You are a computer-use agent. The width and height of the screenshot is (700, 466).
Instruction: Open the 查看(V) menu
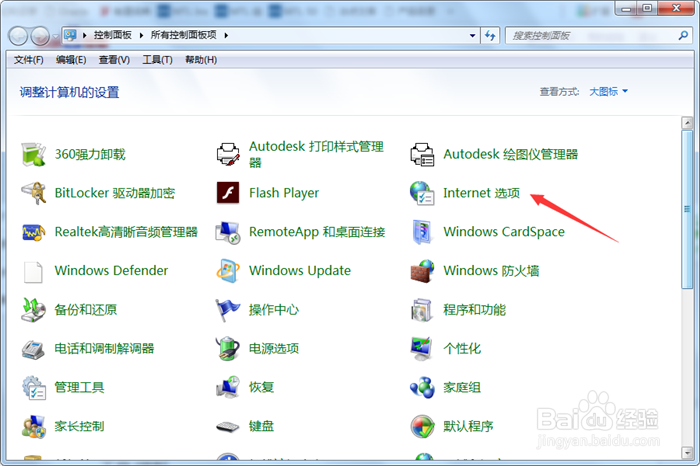click(114, 60)
